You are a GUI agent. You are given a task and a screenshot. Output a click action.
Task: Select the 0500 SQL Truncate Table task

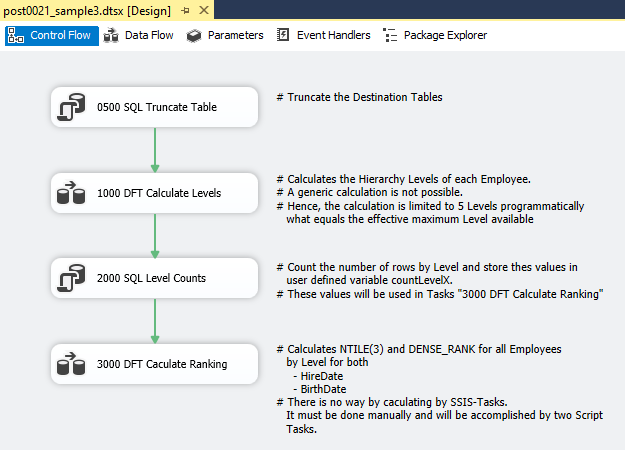point(155,107)
